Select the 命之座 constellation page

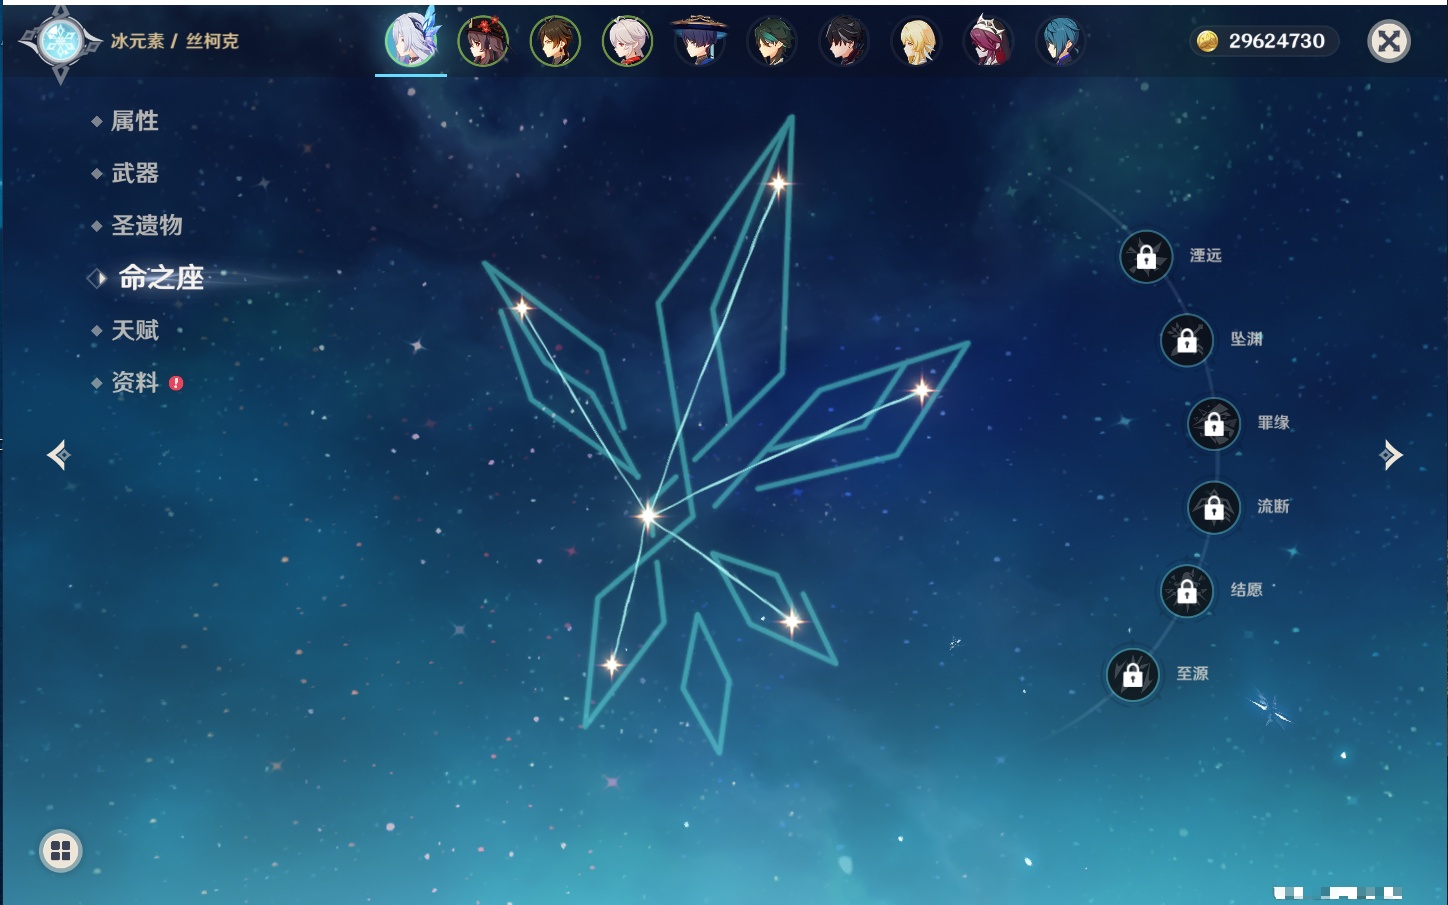click(161, 278)
